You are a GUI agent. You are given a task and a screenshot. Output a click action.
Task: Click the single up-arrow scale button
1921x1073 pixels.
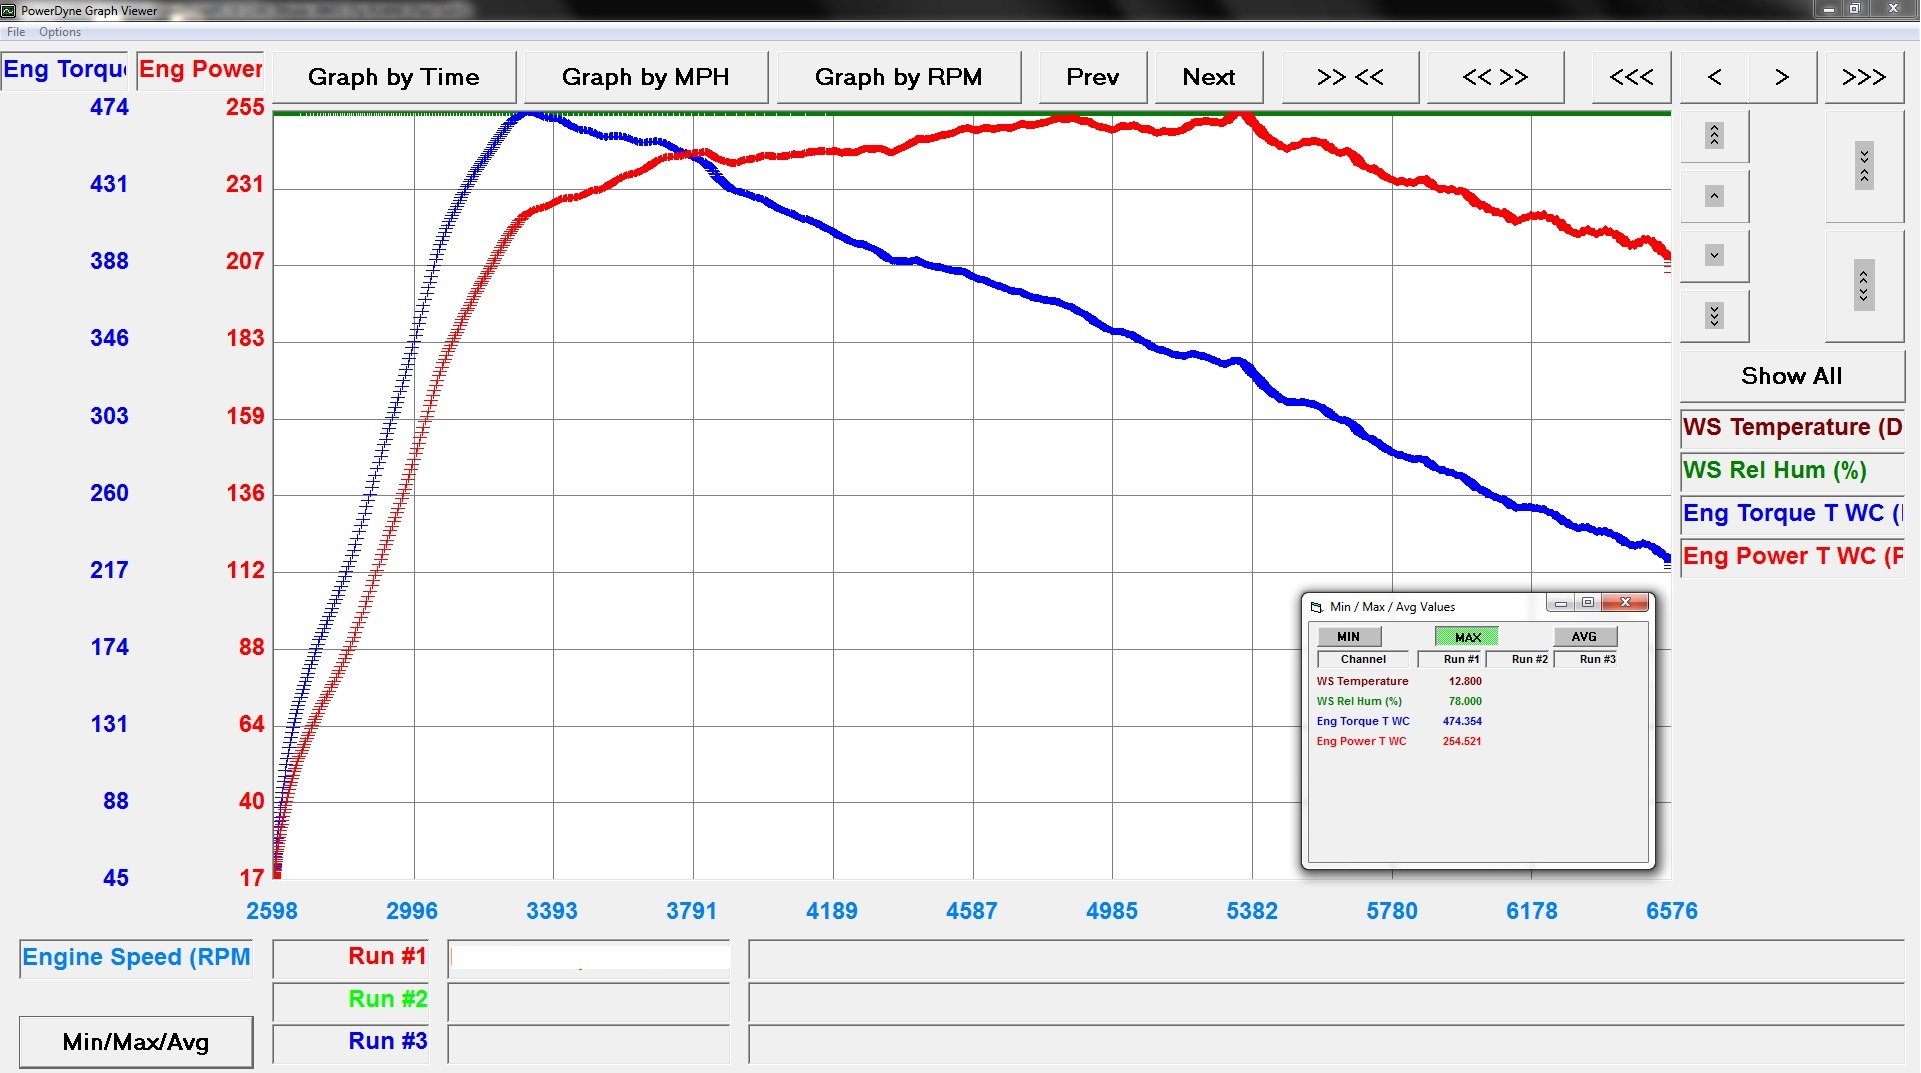click(1714, 196)
